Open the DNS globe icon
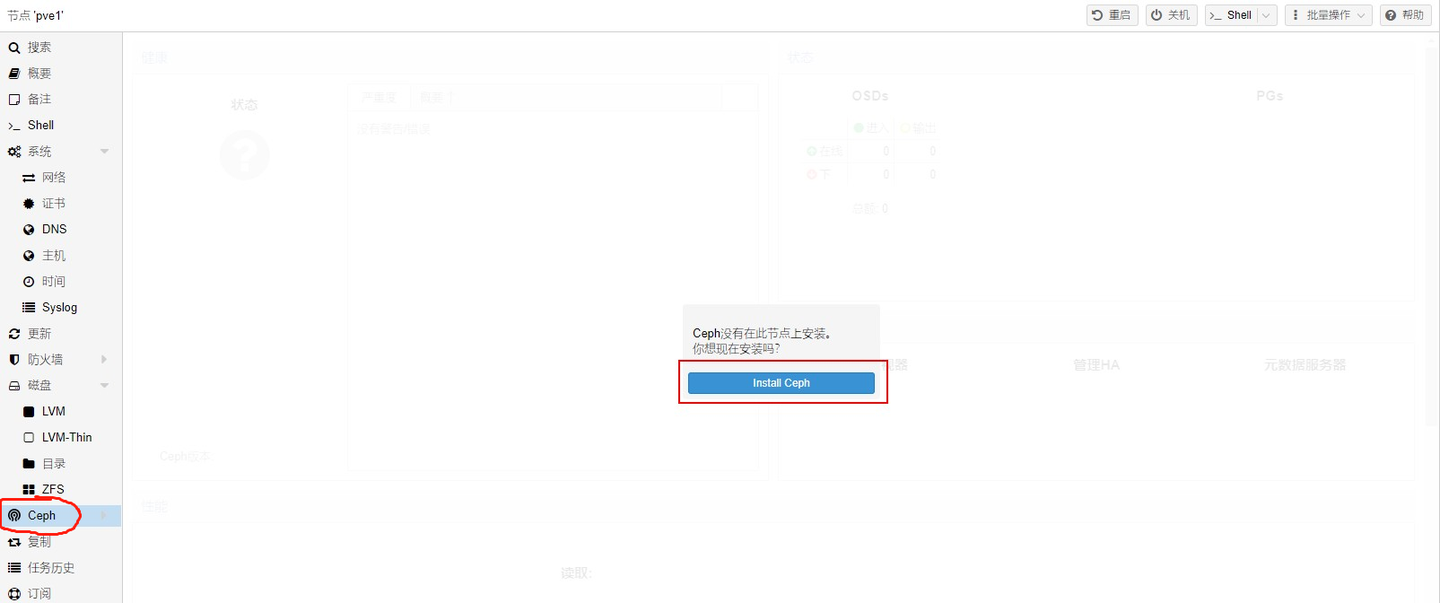The height and width of the screenshot is (603, 1440). click(28, 229)
